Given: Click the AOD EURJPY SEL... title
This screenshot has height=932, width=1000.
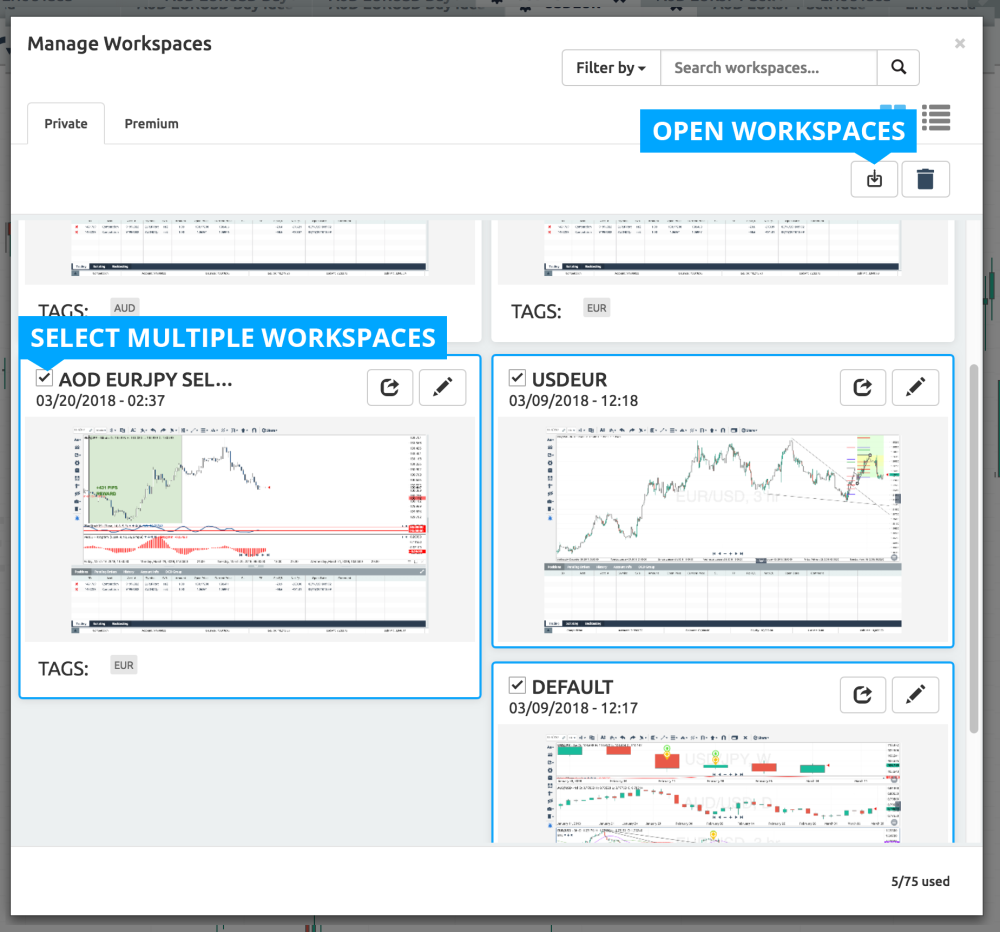Looking at the screenshot, I should (x=146, y=380).
